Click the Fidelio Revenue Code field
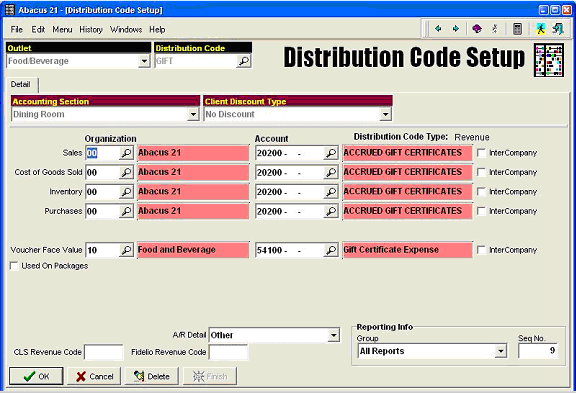The image size is (576, 393). click(228, 352)
